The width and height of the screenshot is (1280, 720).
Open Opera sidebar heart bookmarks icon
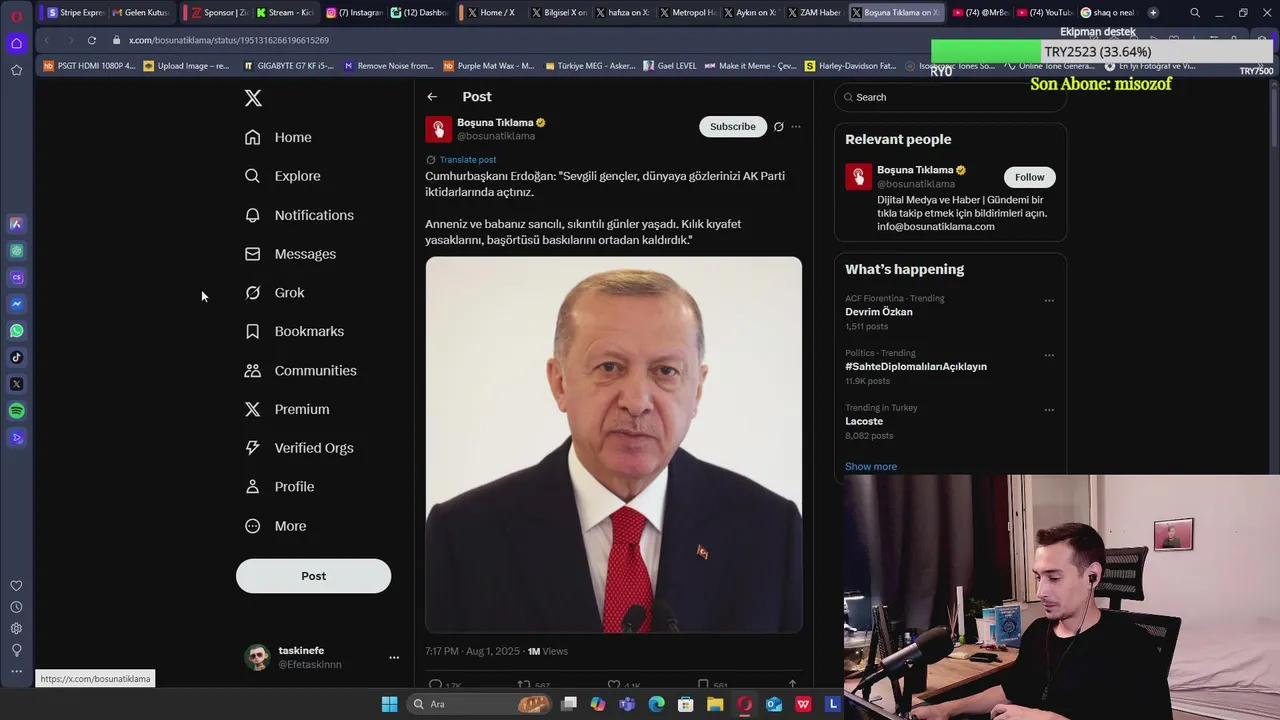[x=16, y=586]
